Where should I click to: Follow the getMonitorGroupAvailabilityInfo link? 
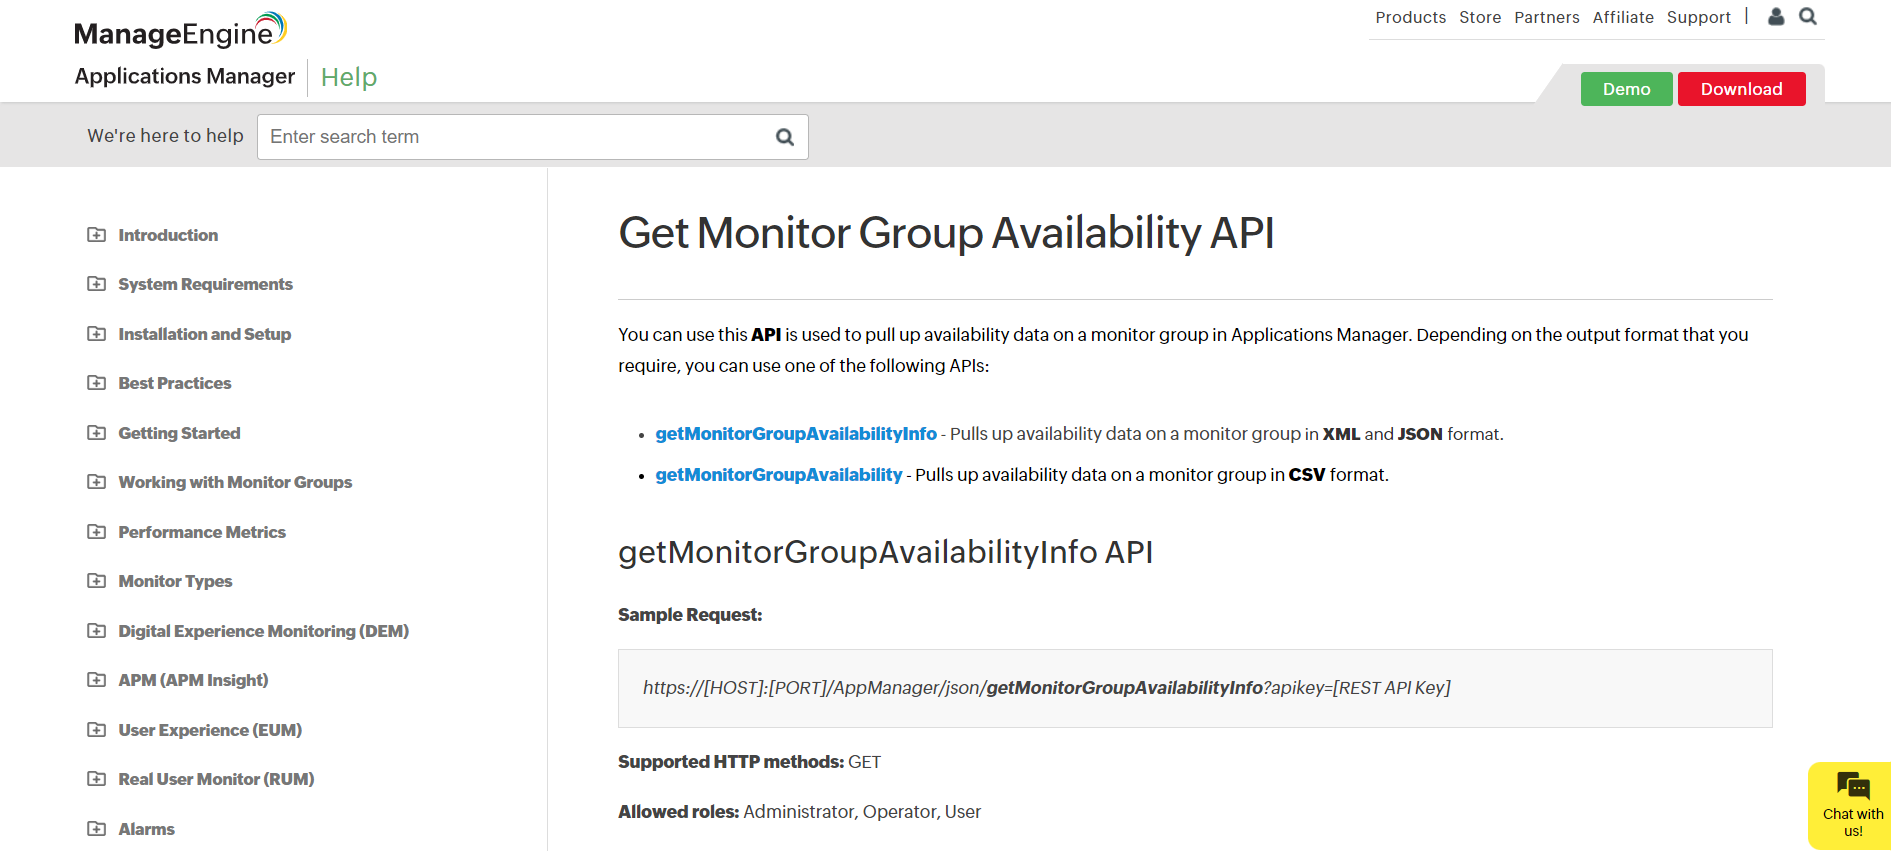pos(796,434)
